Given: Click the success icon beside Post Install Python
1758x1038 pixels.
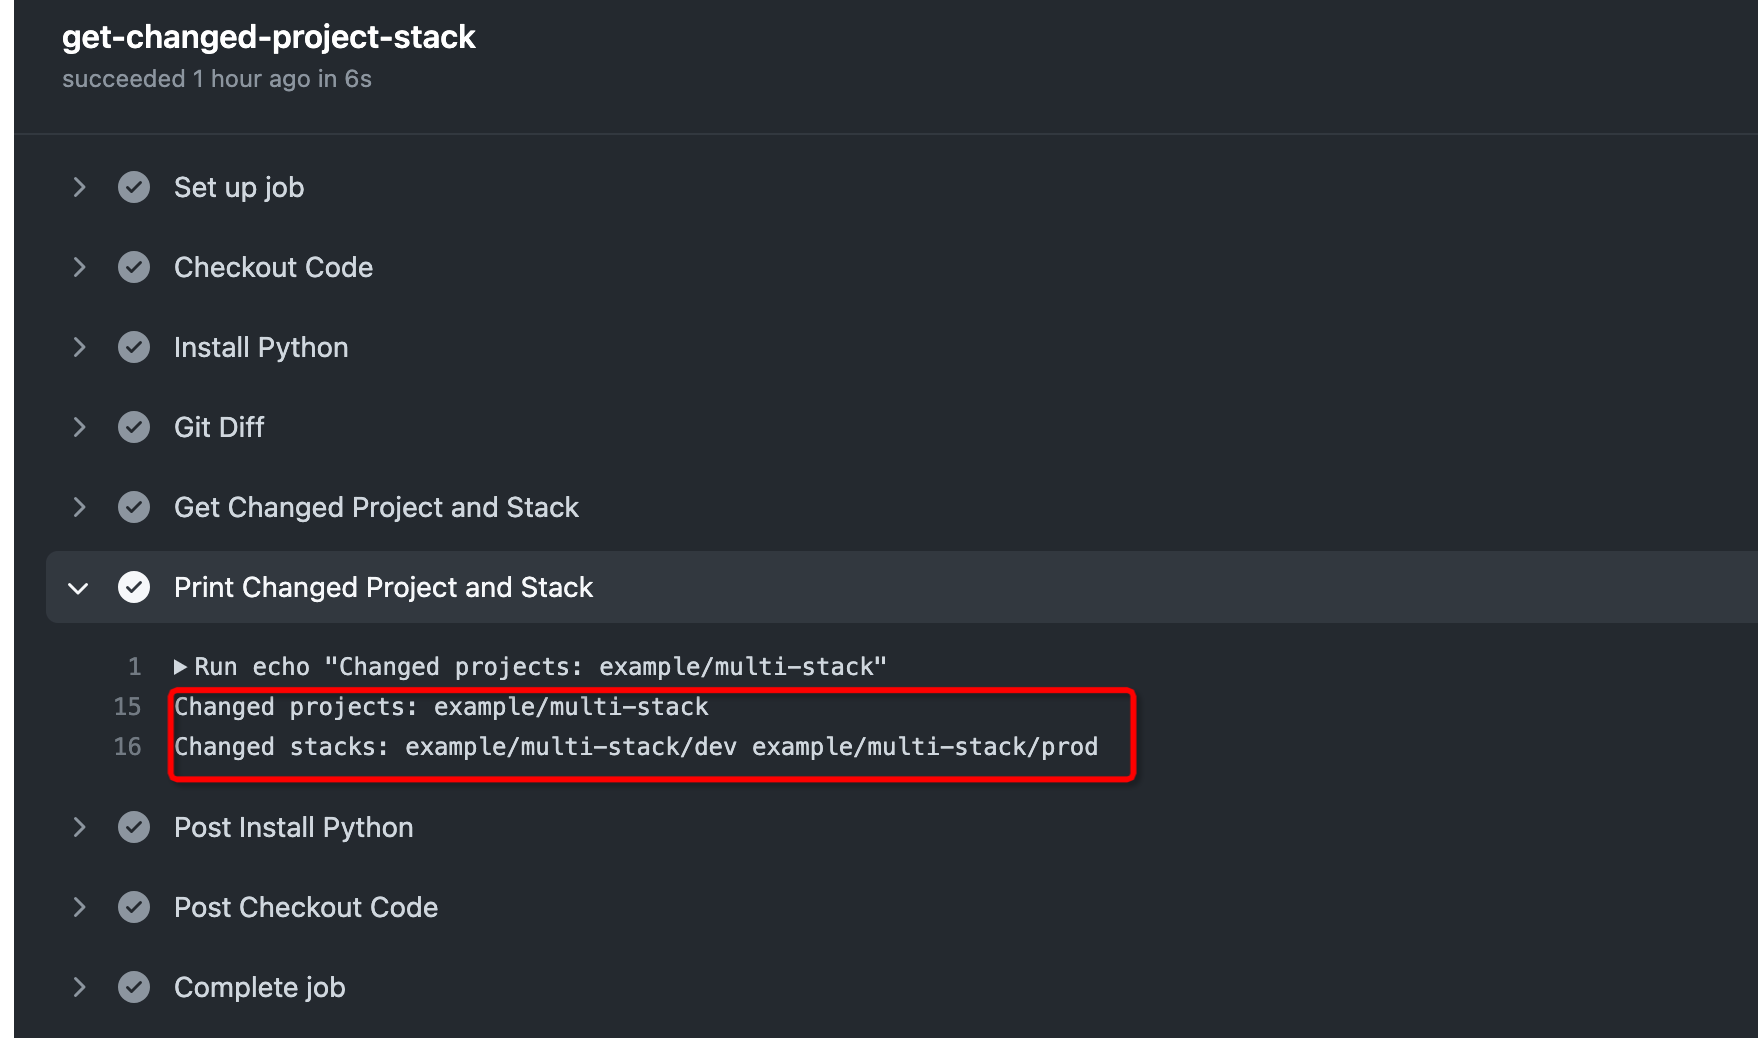Looking at the screenshot, I should pyautogui.click(x=134, y=827).
